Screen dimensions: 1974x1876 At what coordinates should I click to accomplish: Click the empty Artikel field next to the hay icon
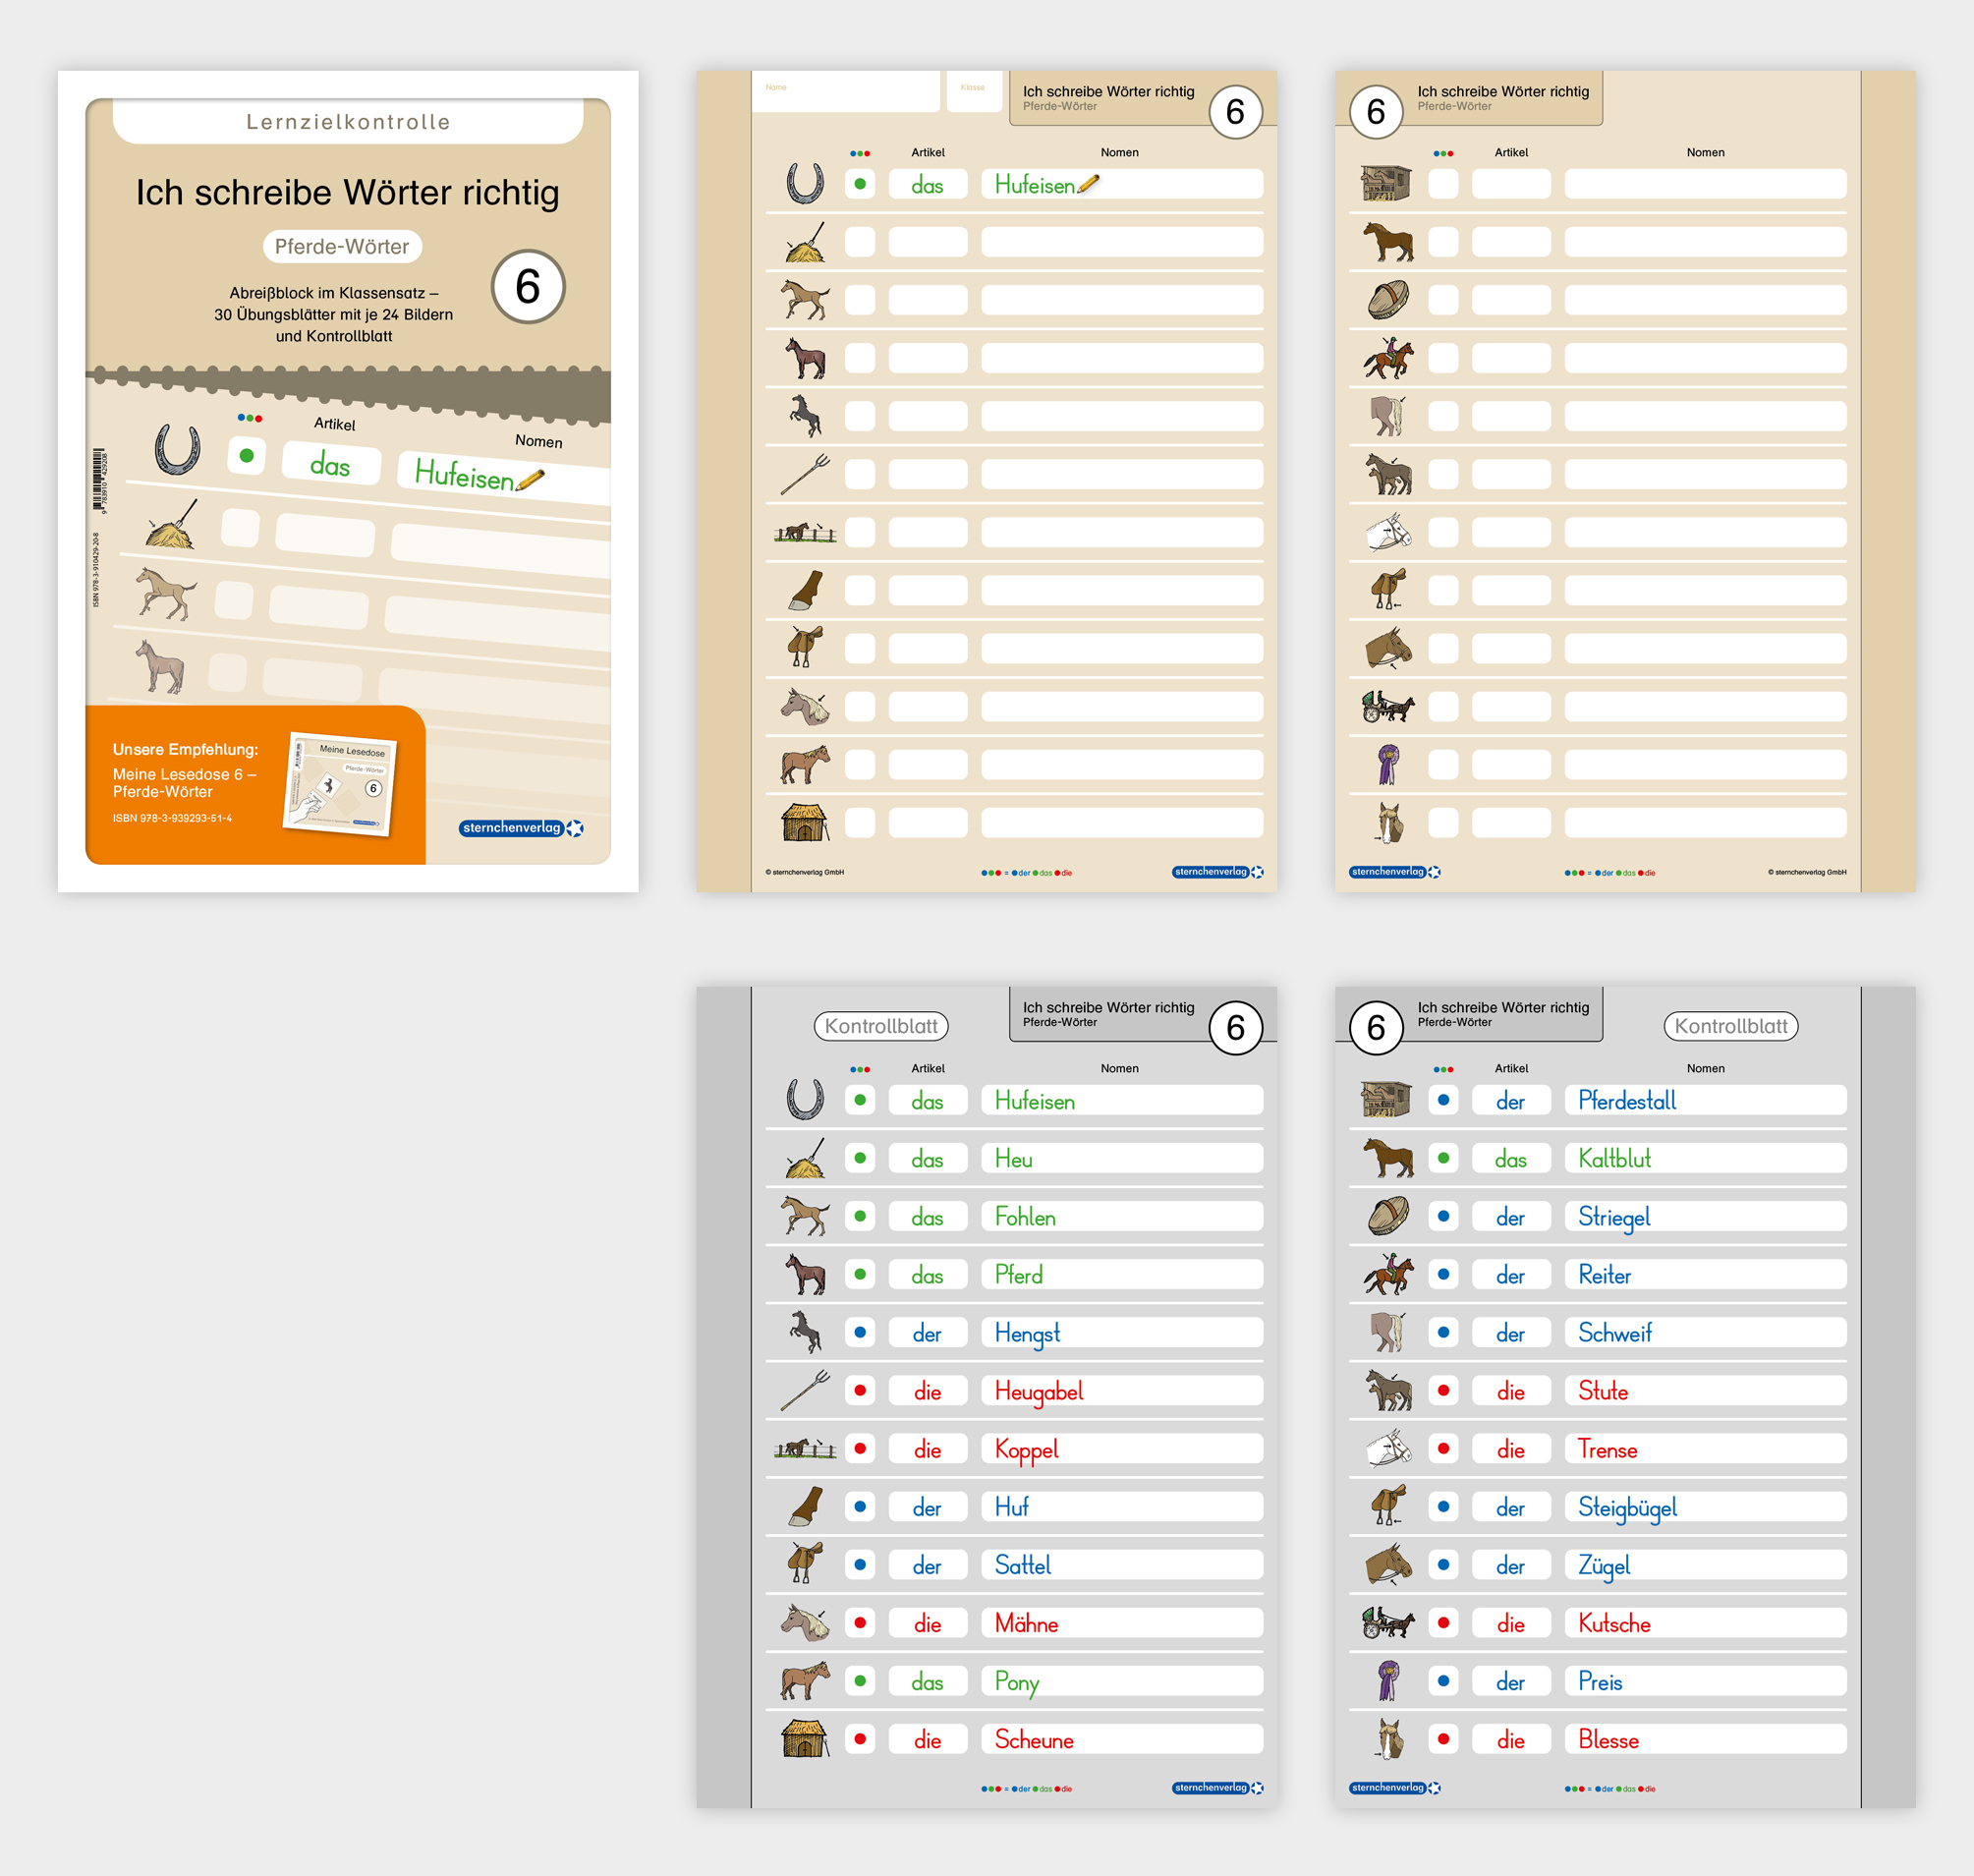click(x=927, y=242)
